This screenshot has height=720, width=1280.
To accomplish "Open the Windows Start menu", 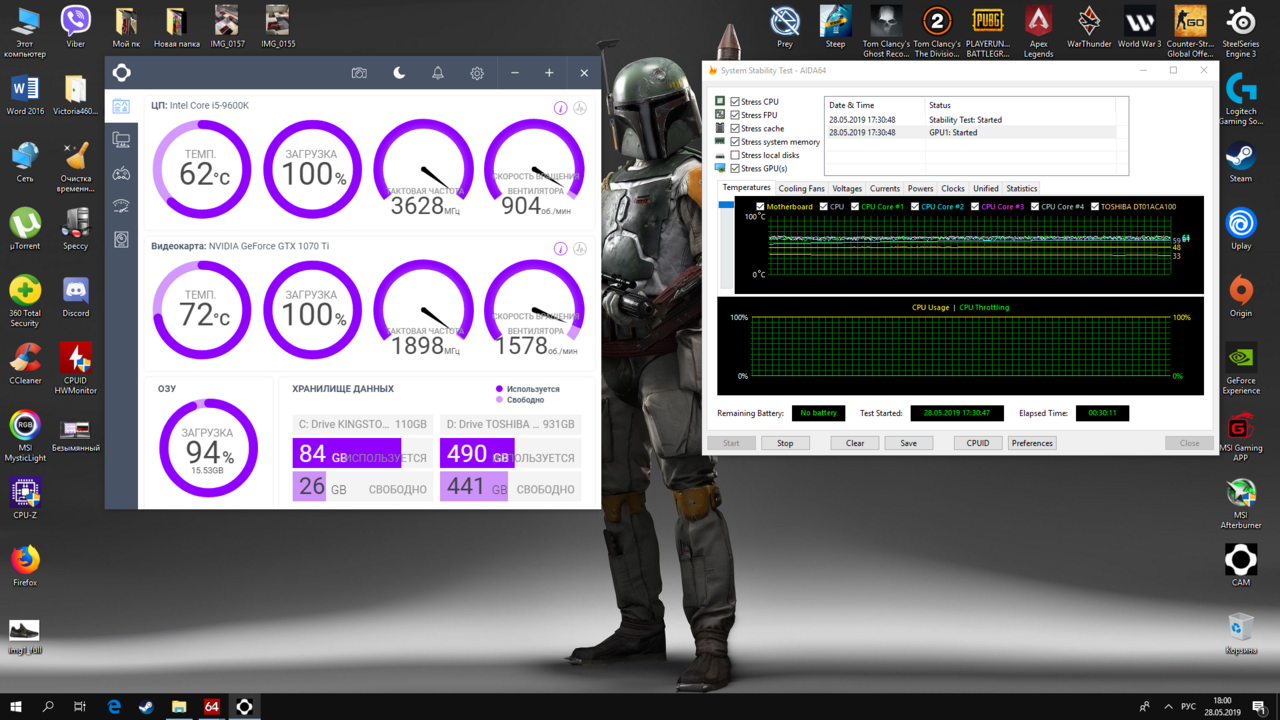I will tap(17, 707).
